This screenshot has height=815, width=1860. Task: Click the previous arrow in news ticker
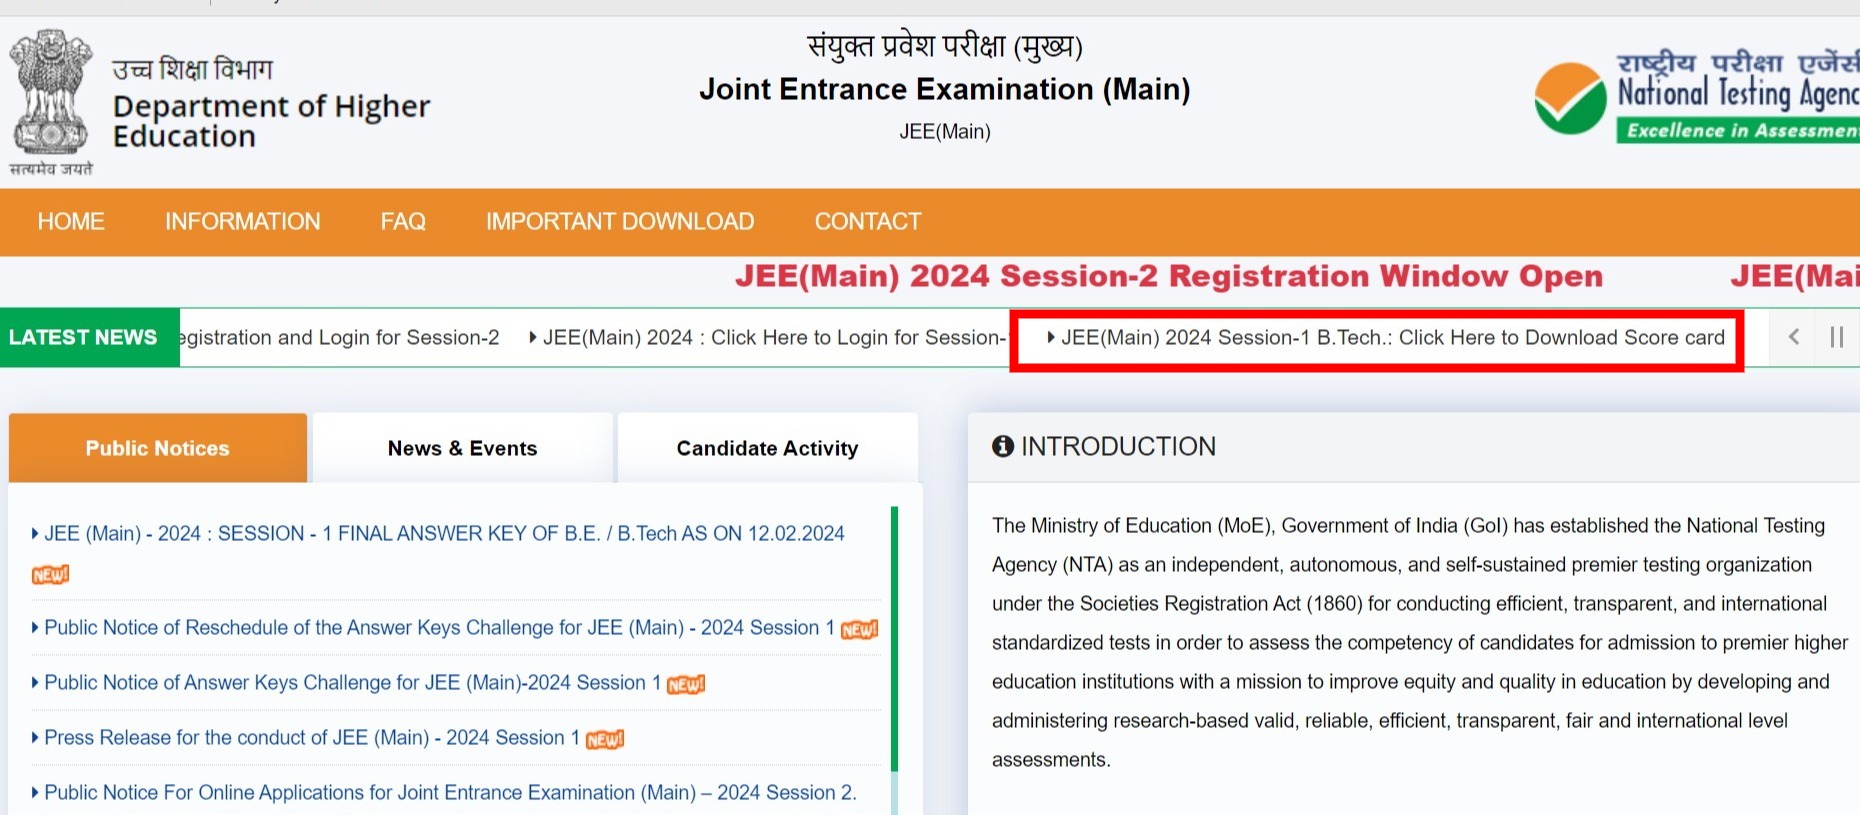[x=1794, y=337]
